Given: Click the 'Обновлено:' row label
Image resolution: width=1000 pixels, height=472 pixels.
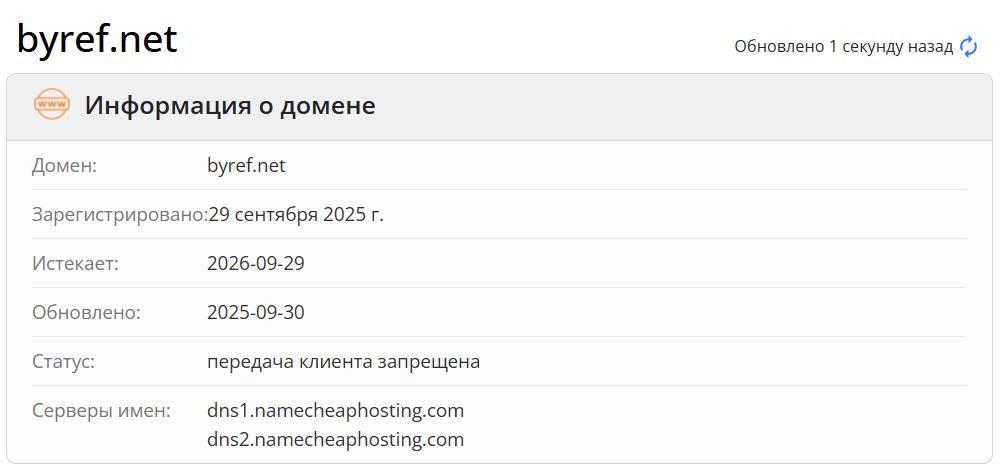Looking at the screenshot, I should point(86,312).
